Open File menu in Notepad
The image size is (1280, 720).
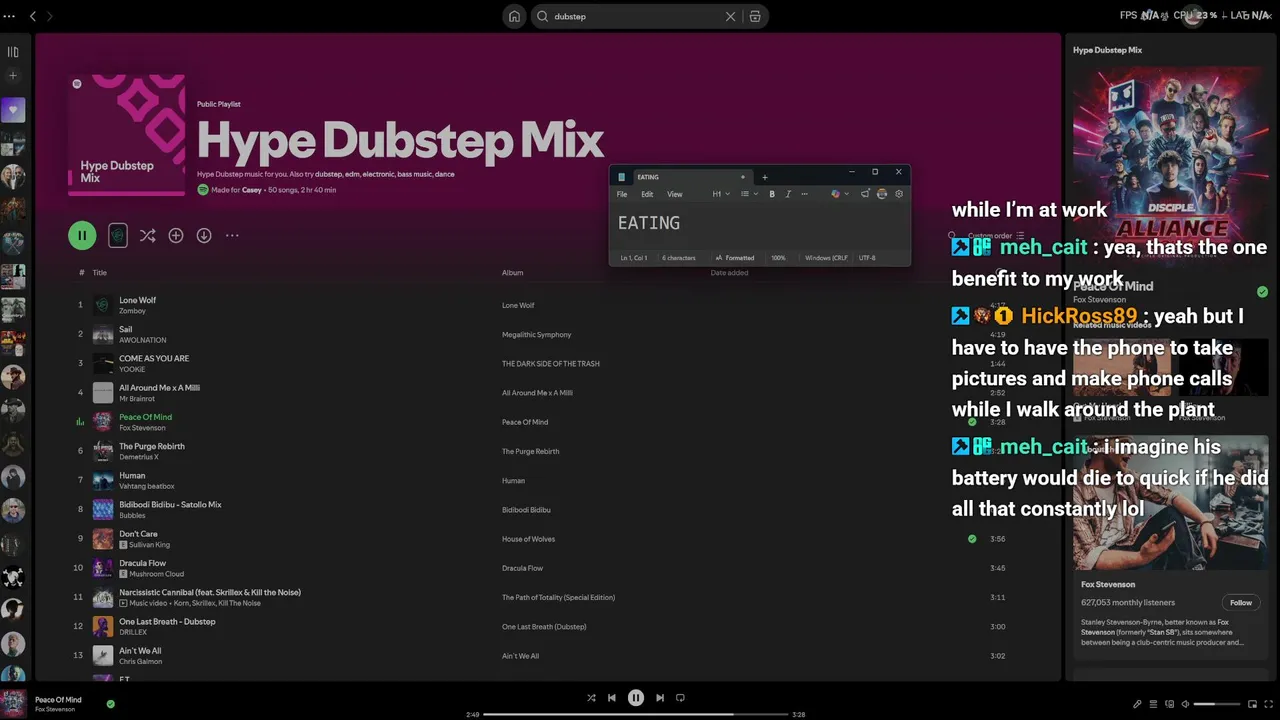pyautogui.click(x=622, y=194)
